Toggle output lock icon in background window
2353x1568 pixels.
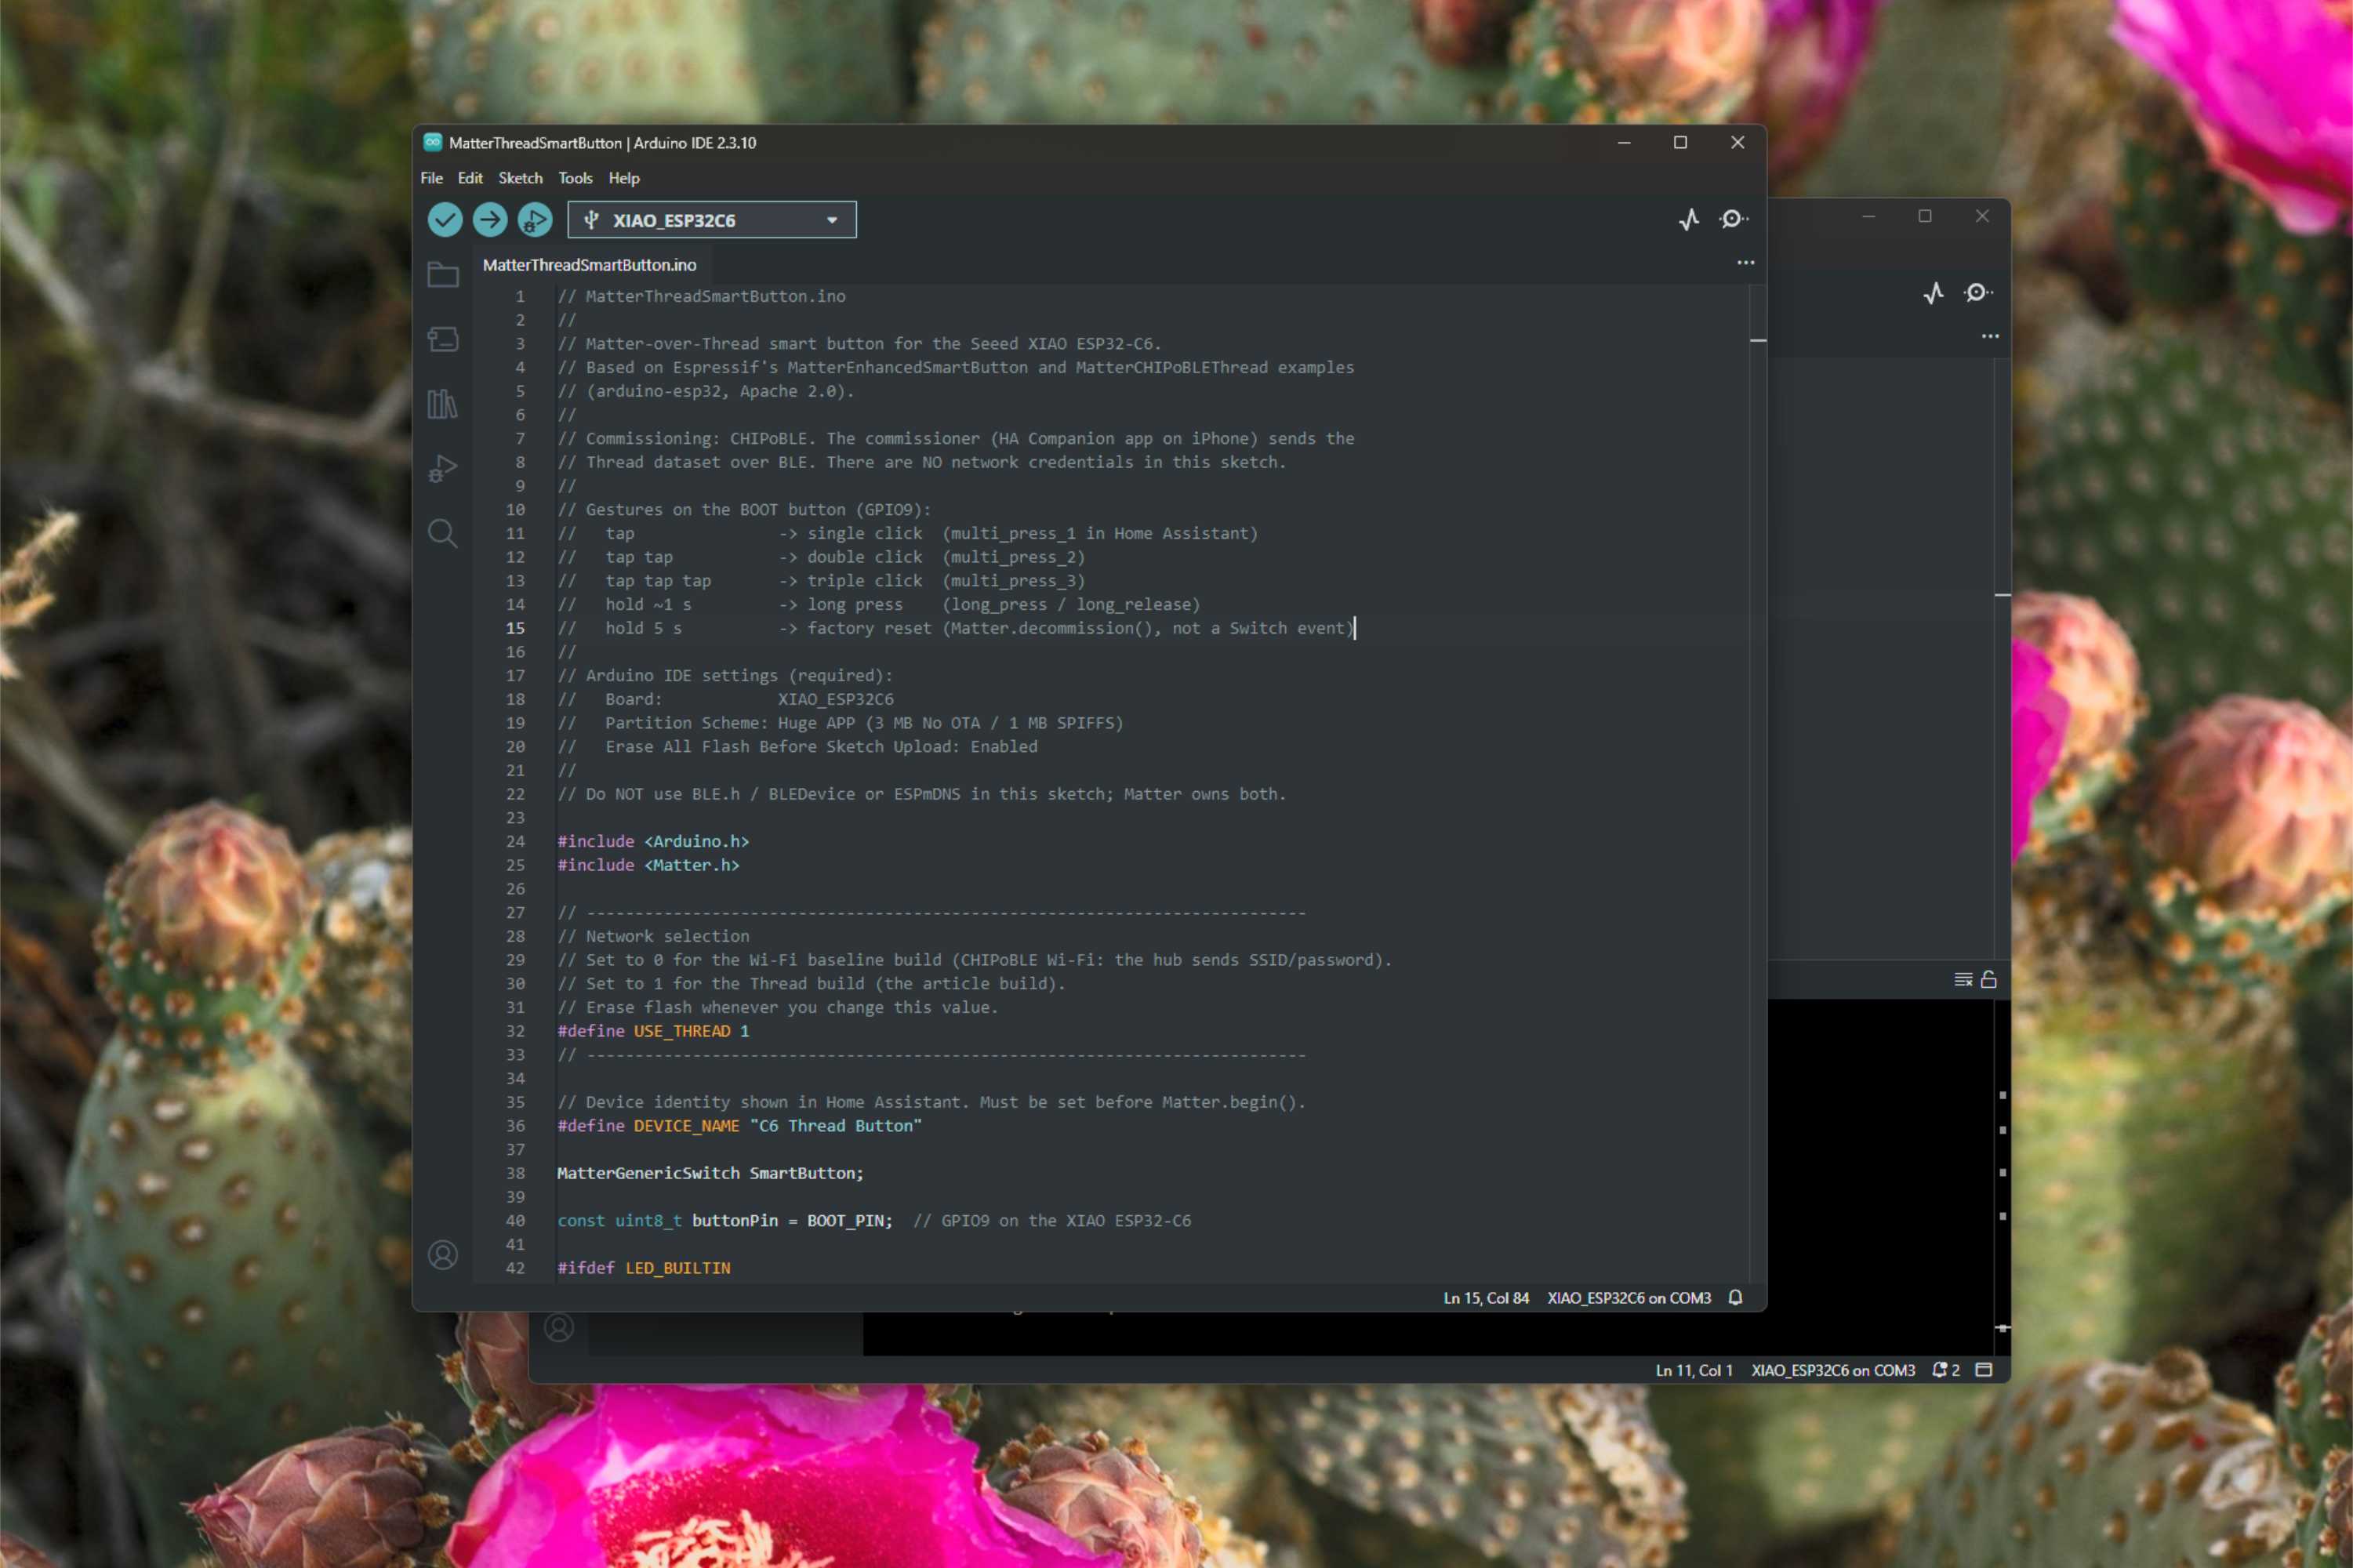pos(1989,980)
